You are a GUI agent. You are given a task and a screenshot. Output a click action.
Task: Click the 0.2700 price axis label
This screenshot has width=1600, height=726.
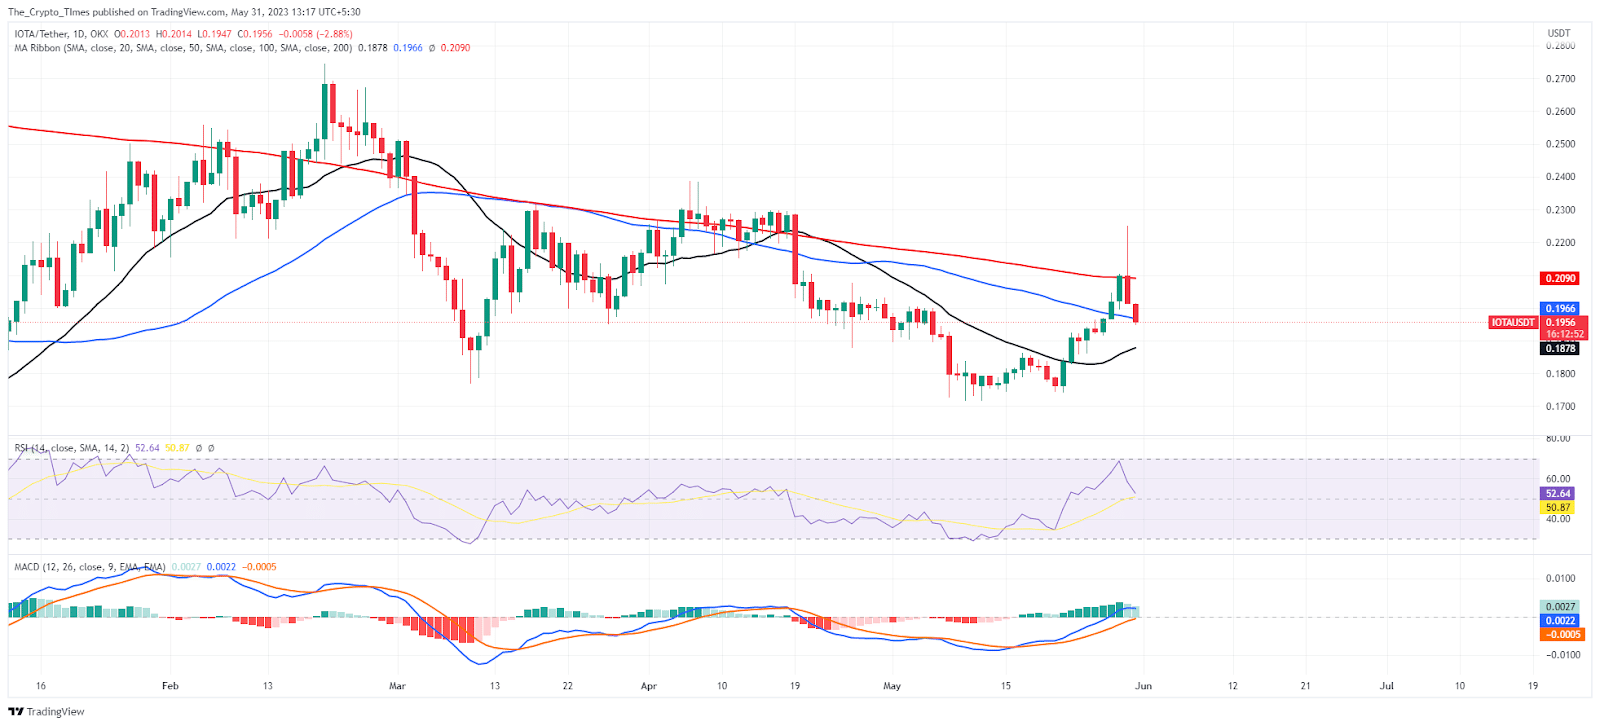(1561, 79)
